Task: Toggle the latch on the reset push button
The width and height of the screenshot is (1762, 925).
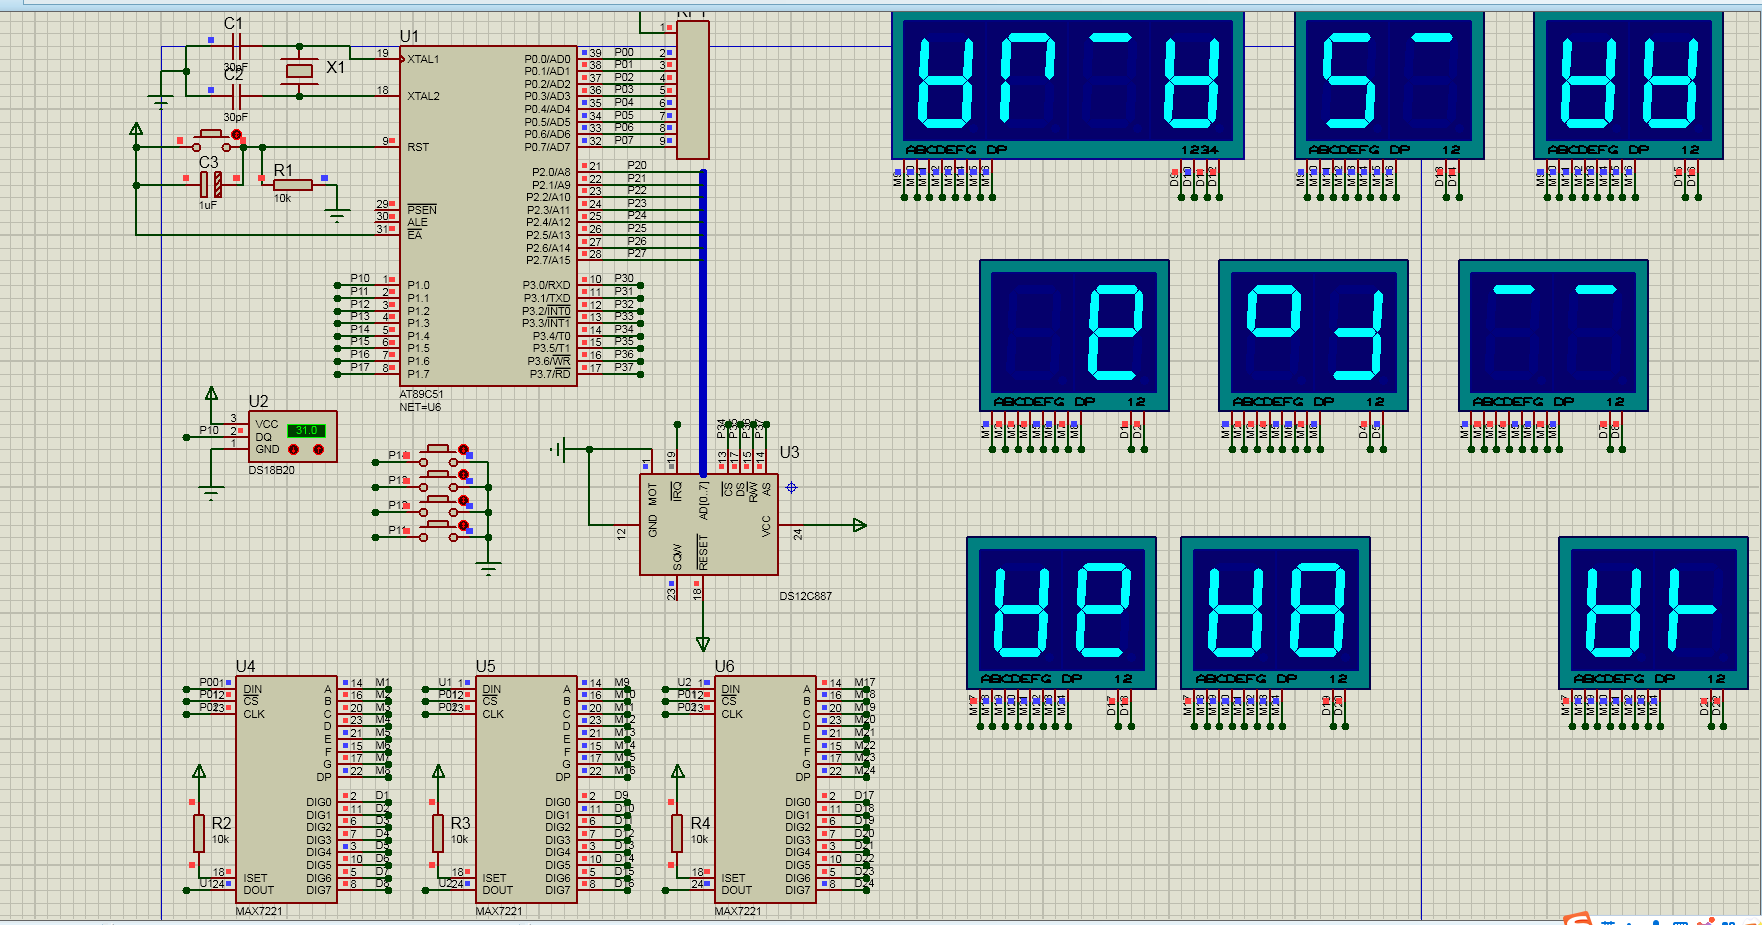Action: (237, 134)
